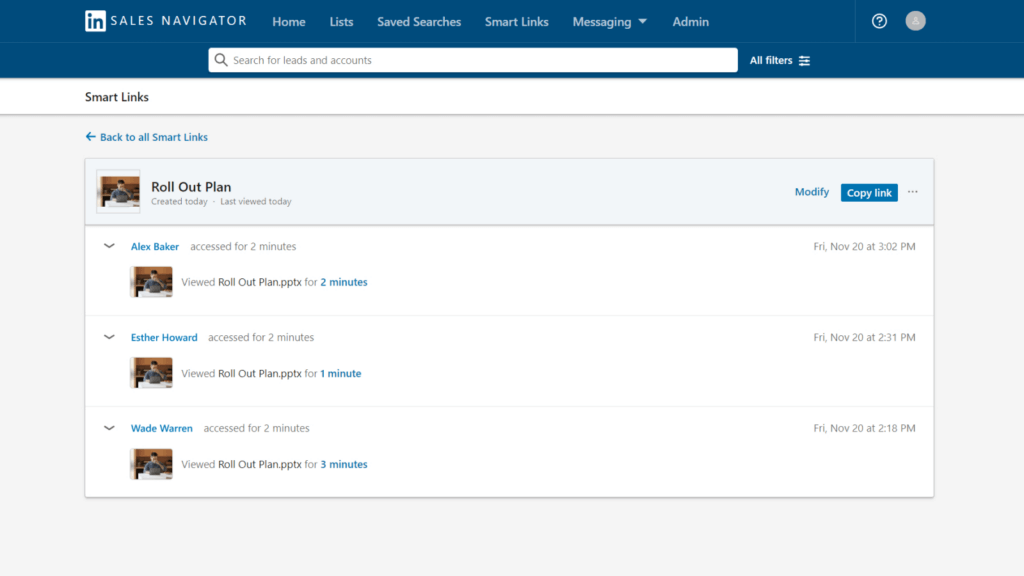Click the magnifying glass search icon
The width and height of the screenshot is (1024, 576).
[221, 60]
